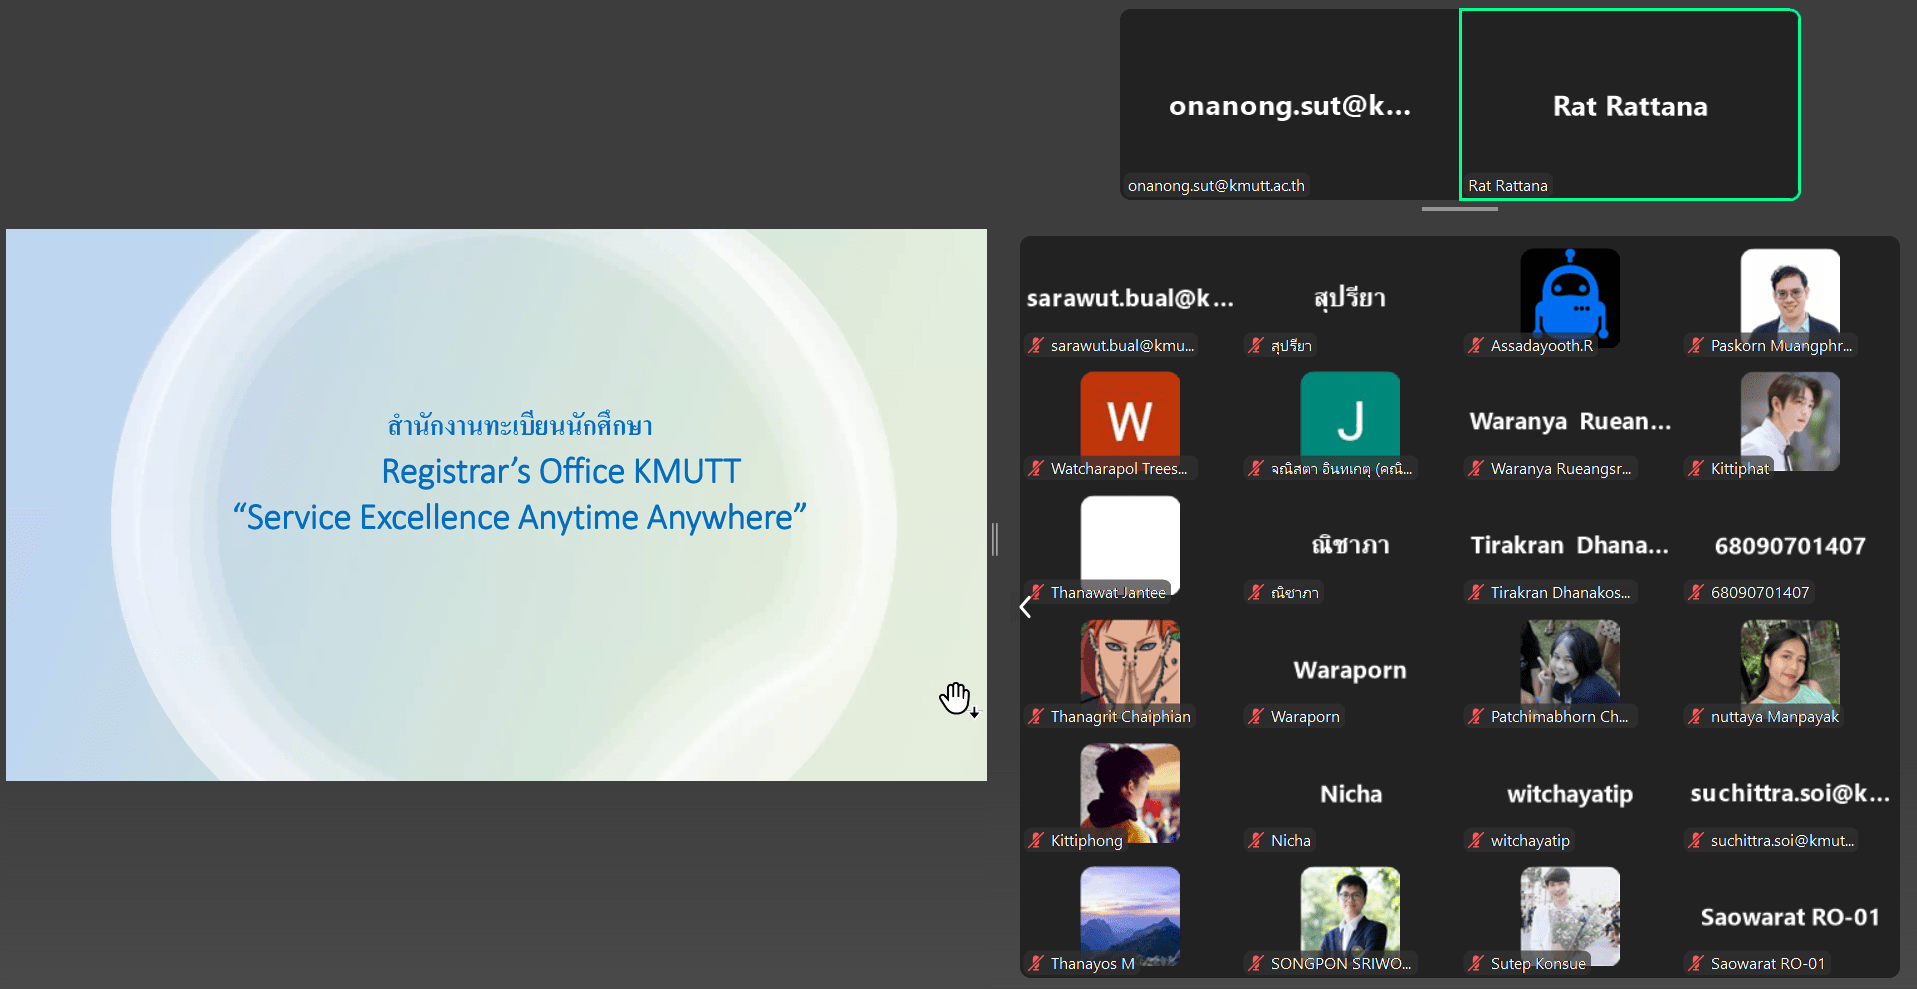The width and height of the screenshot is (1917, 989).
Task: Open Sutep Konsue profile photo tile
Action: (x=1570, y=916)
